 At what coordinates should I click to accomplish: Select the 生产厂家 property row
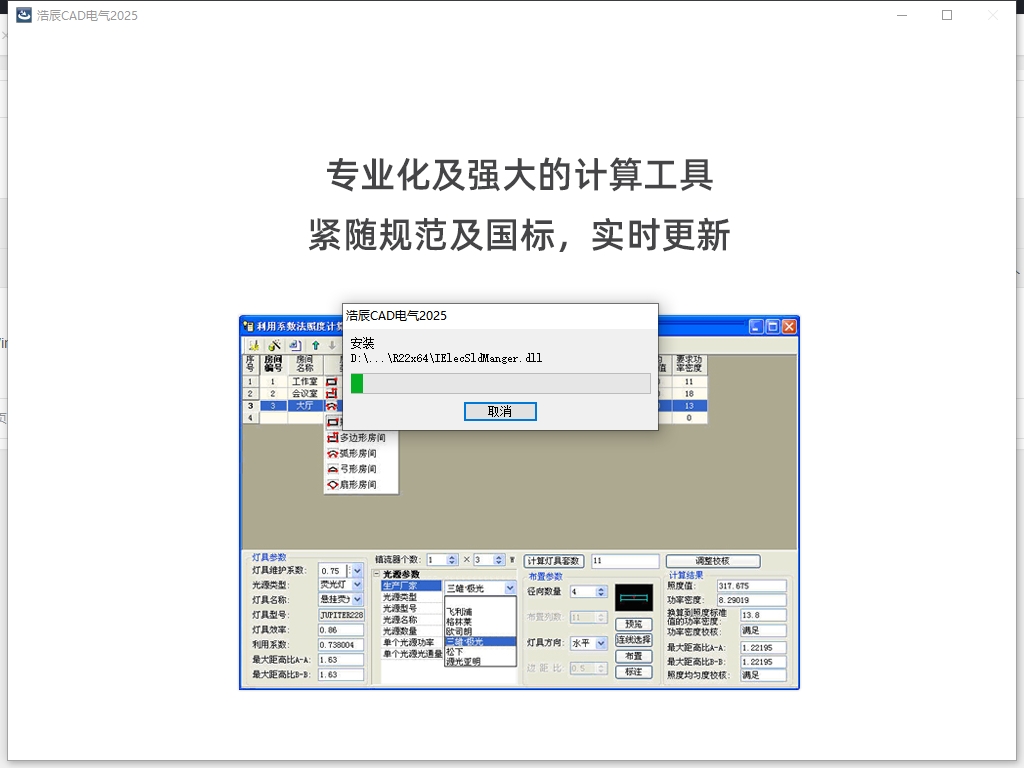(x=411, y=586)
